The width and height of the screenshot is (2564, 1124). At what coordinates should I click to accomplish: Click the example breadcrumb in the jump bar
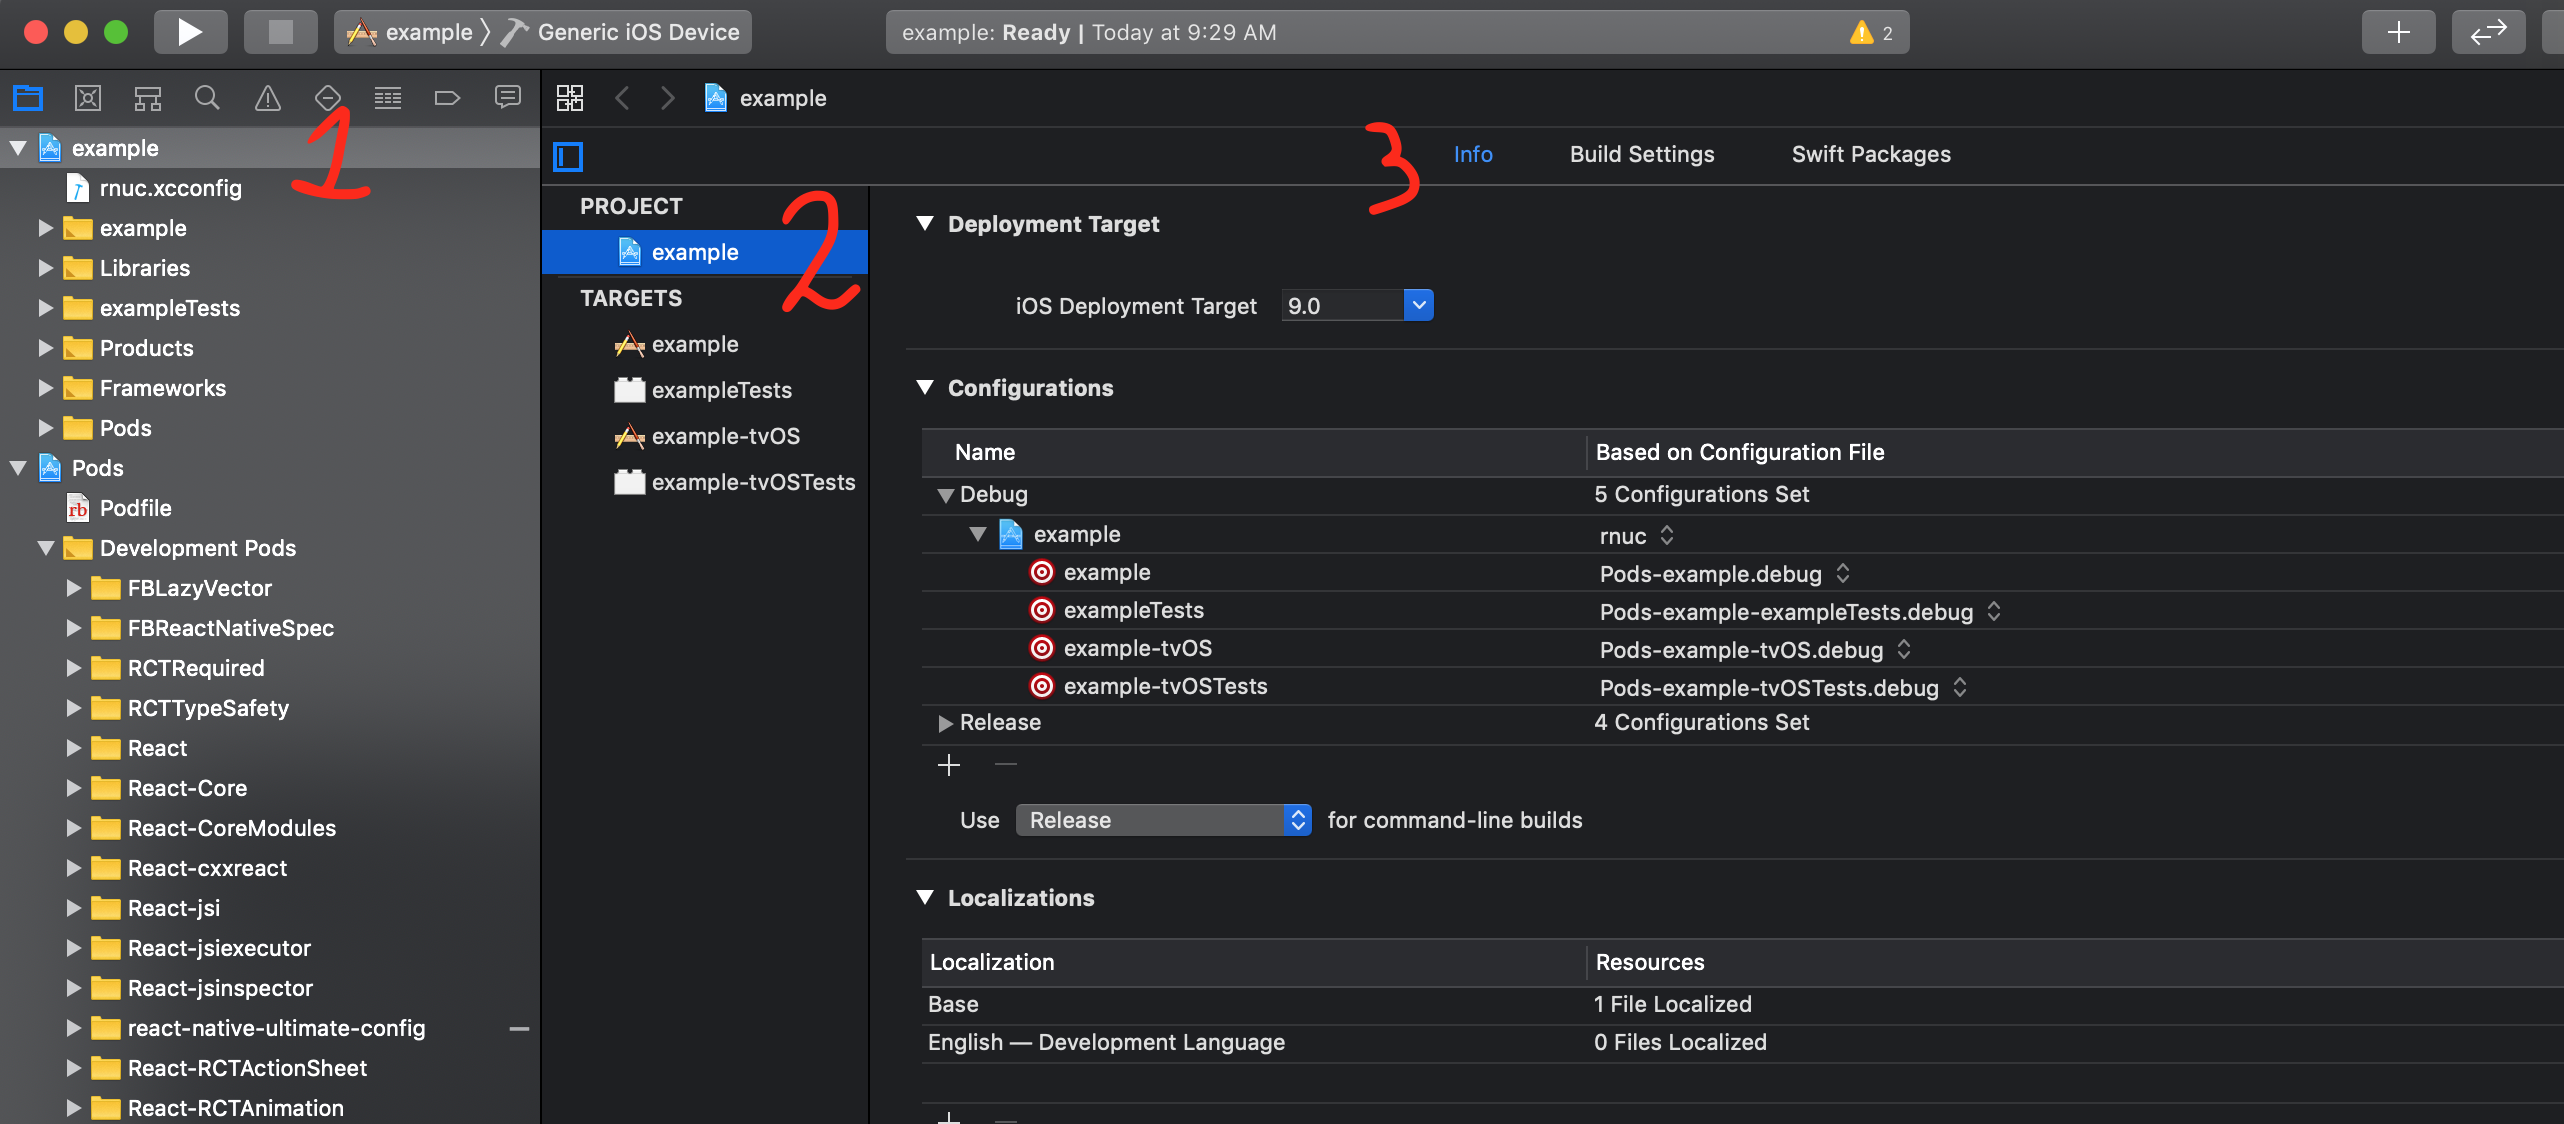point(766,98)
